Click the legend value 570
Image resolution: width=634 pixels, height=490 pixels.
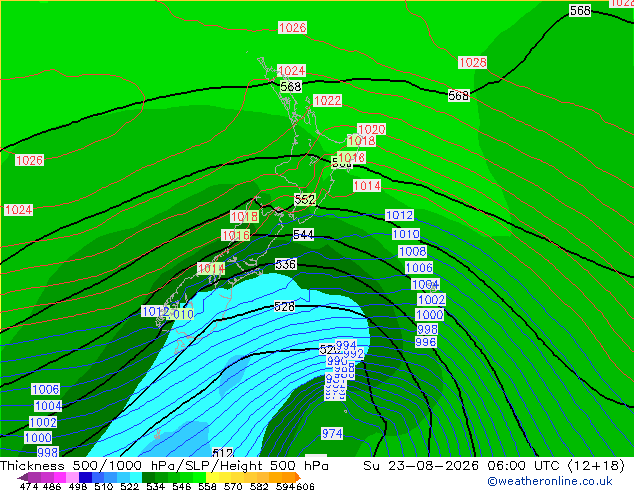point(233,486)
